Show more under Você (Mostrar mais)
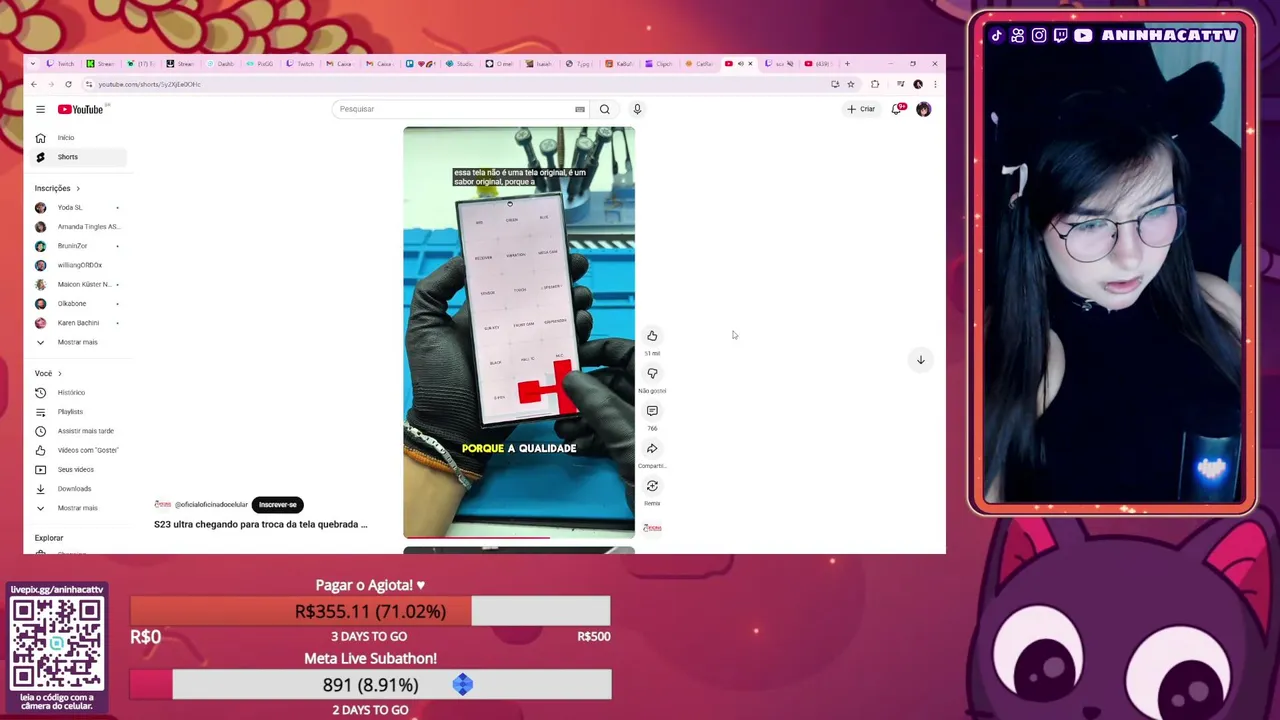Screen dimensions: 1280x720 (x=80, y=508)
